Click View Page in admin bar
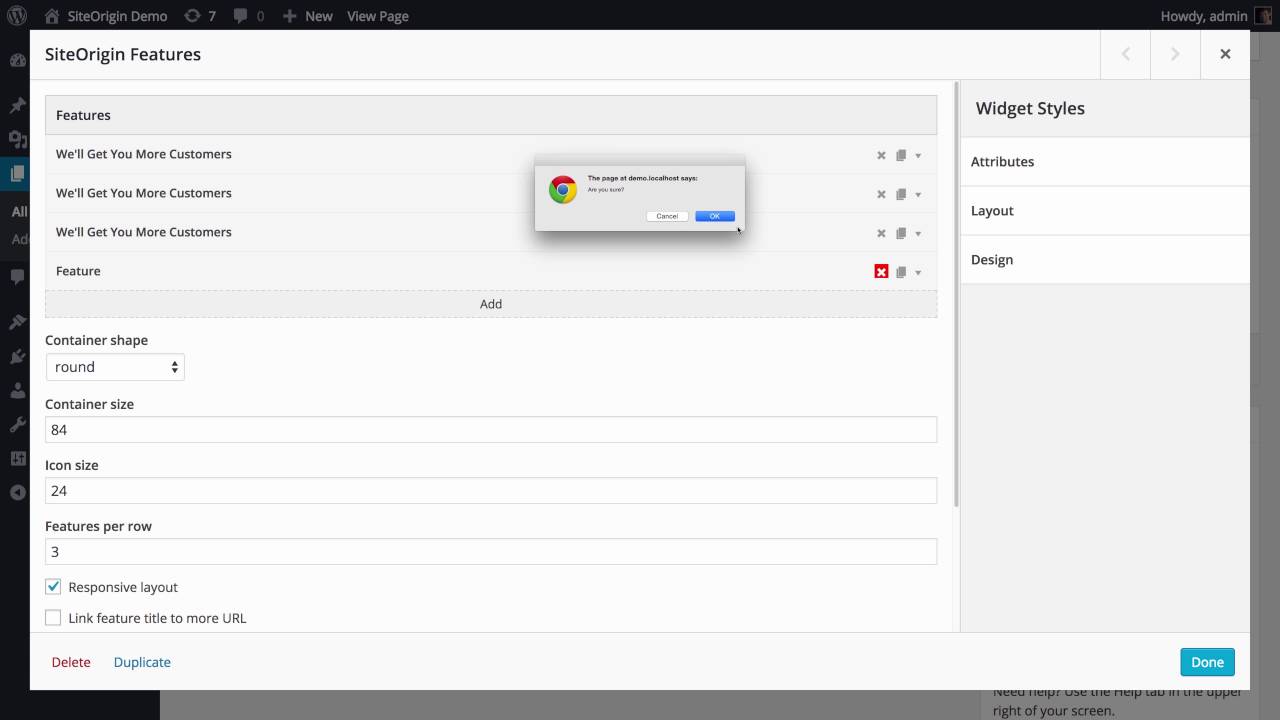Viewport: 1280px width, 720px height. [x=377, y=16]
